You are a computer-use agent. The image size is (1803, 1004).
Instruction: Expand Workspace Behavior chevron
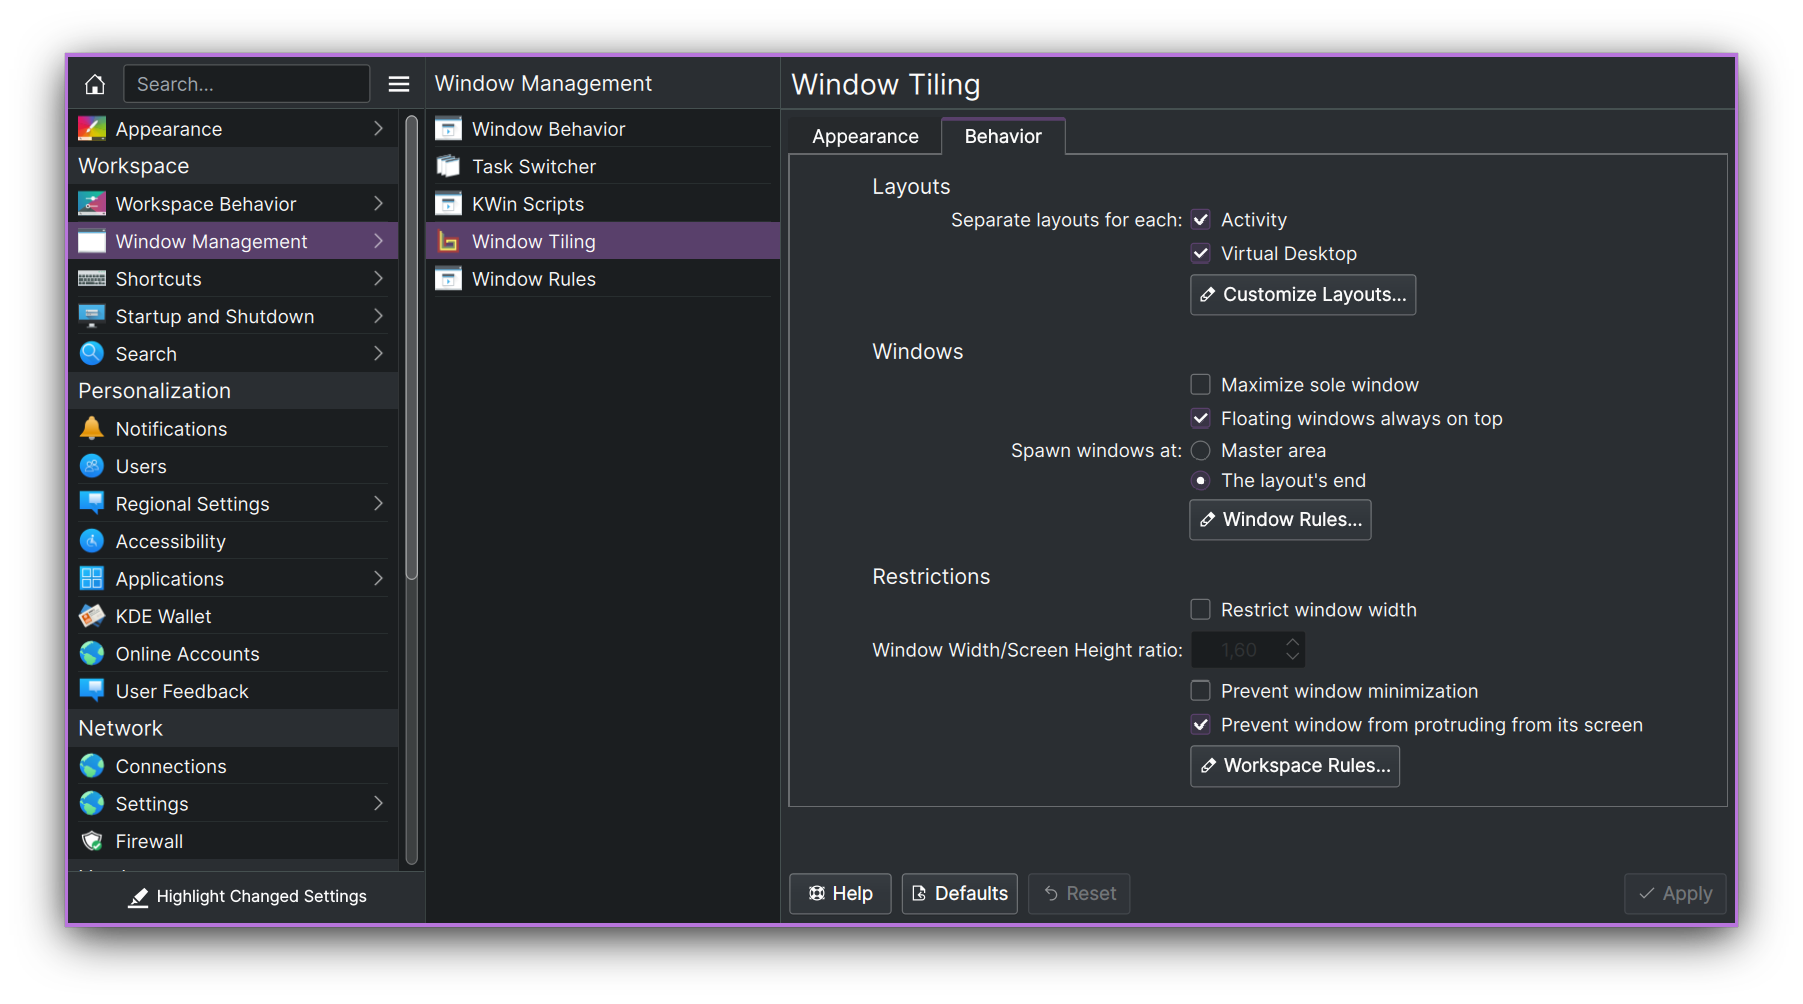coord(378,204)
